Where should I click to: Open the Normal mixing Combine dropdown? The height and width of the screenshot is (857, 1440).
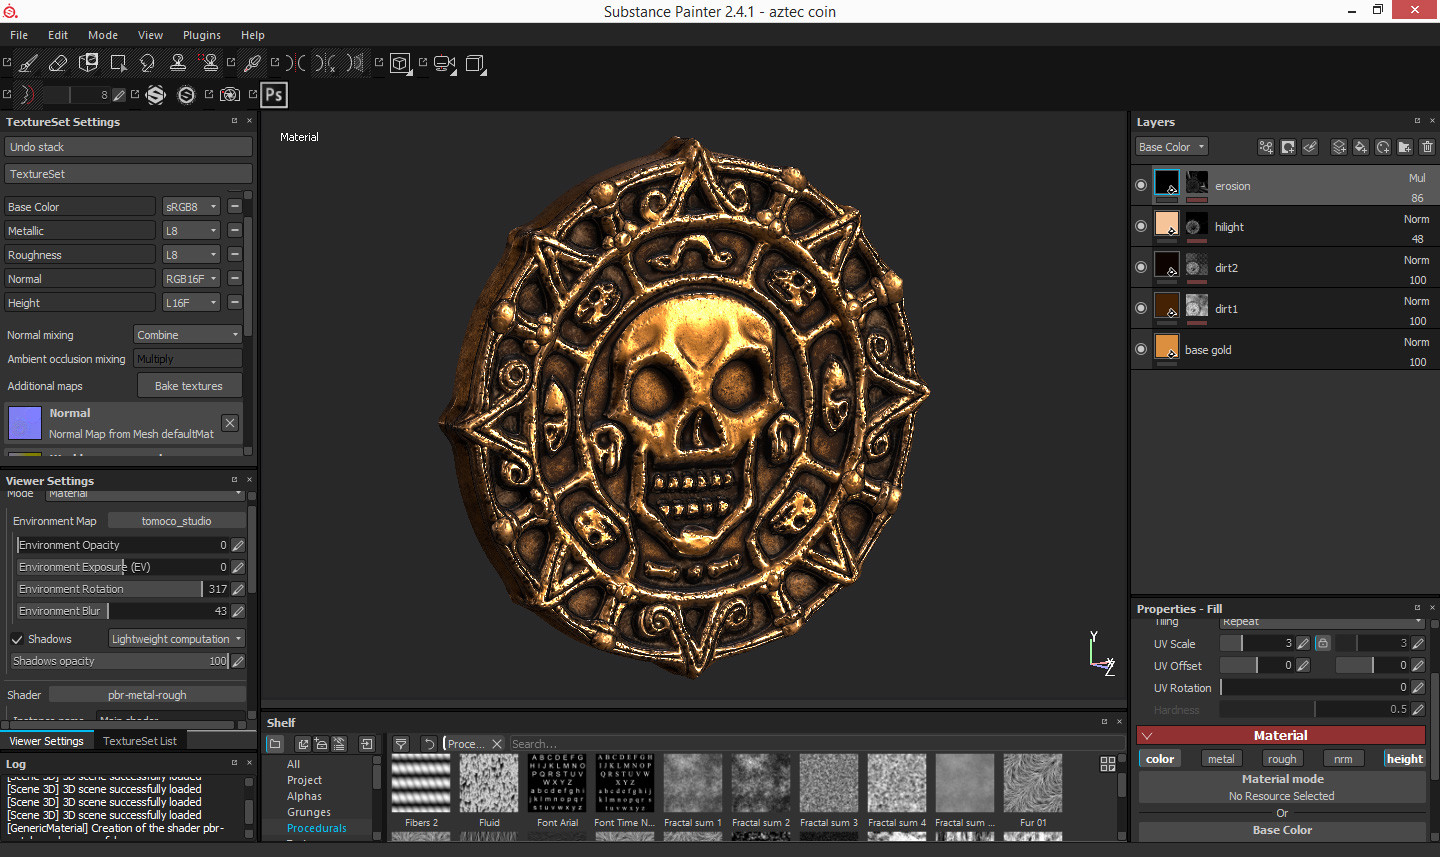pyautogui.click(x=188, y=335)
